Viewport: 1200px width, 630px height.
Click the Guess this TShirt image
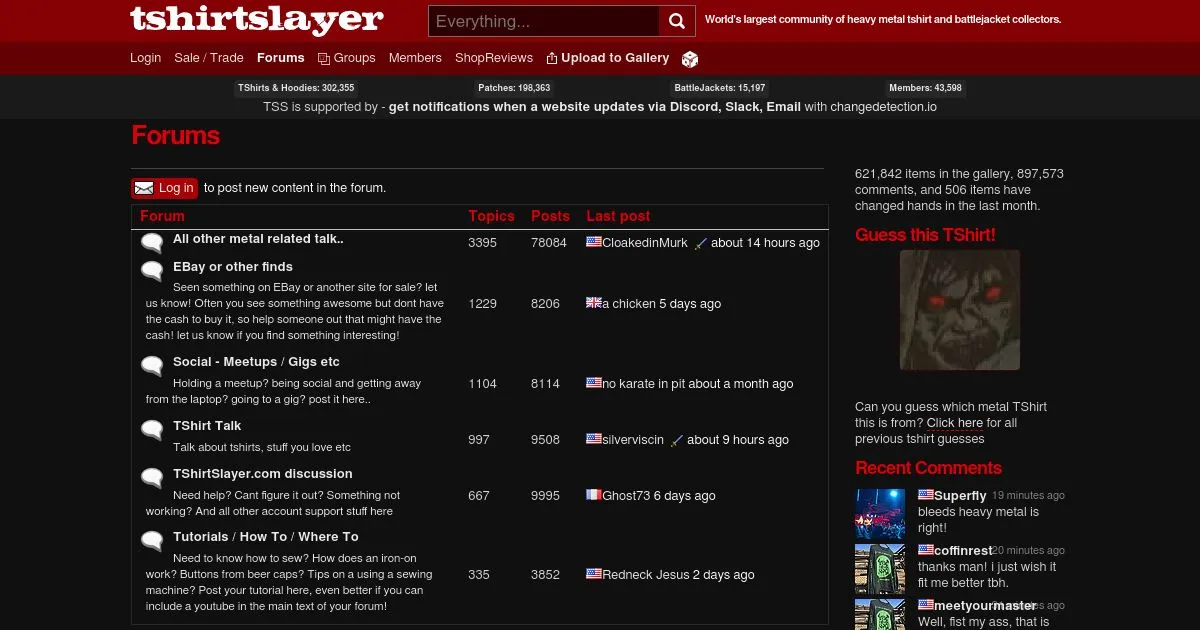point(959,310)
